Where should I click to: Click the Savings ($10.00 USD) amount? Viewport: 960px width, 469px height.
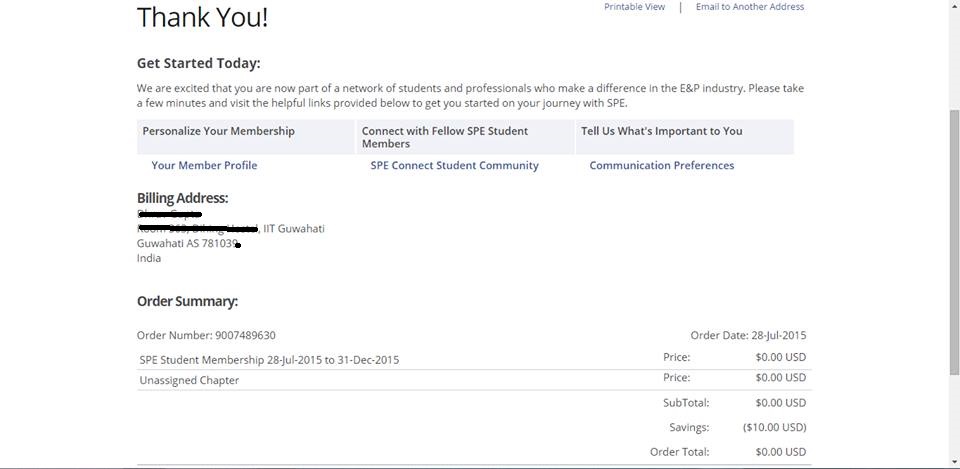click(774, 427)
